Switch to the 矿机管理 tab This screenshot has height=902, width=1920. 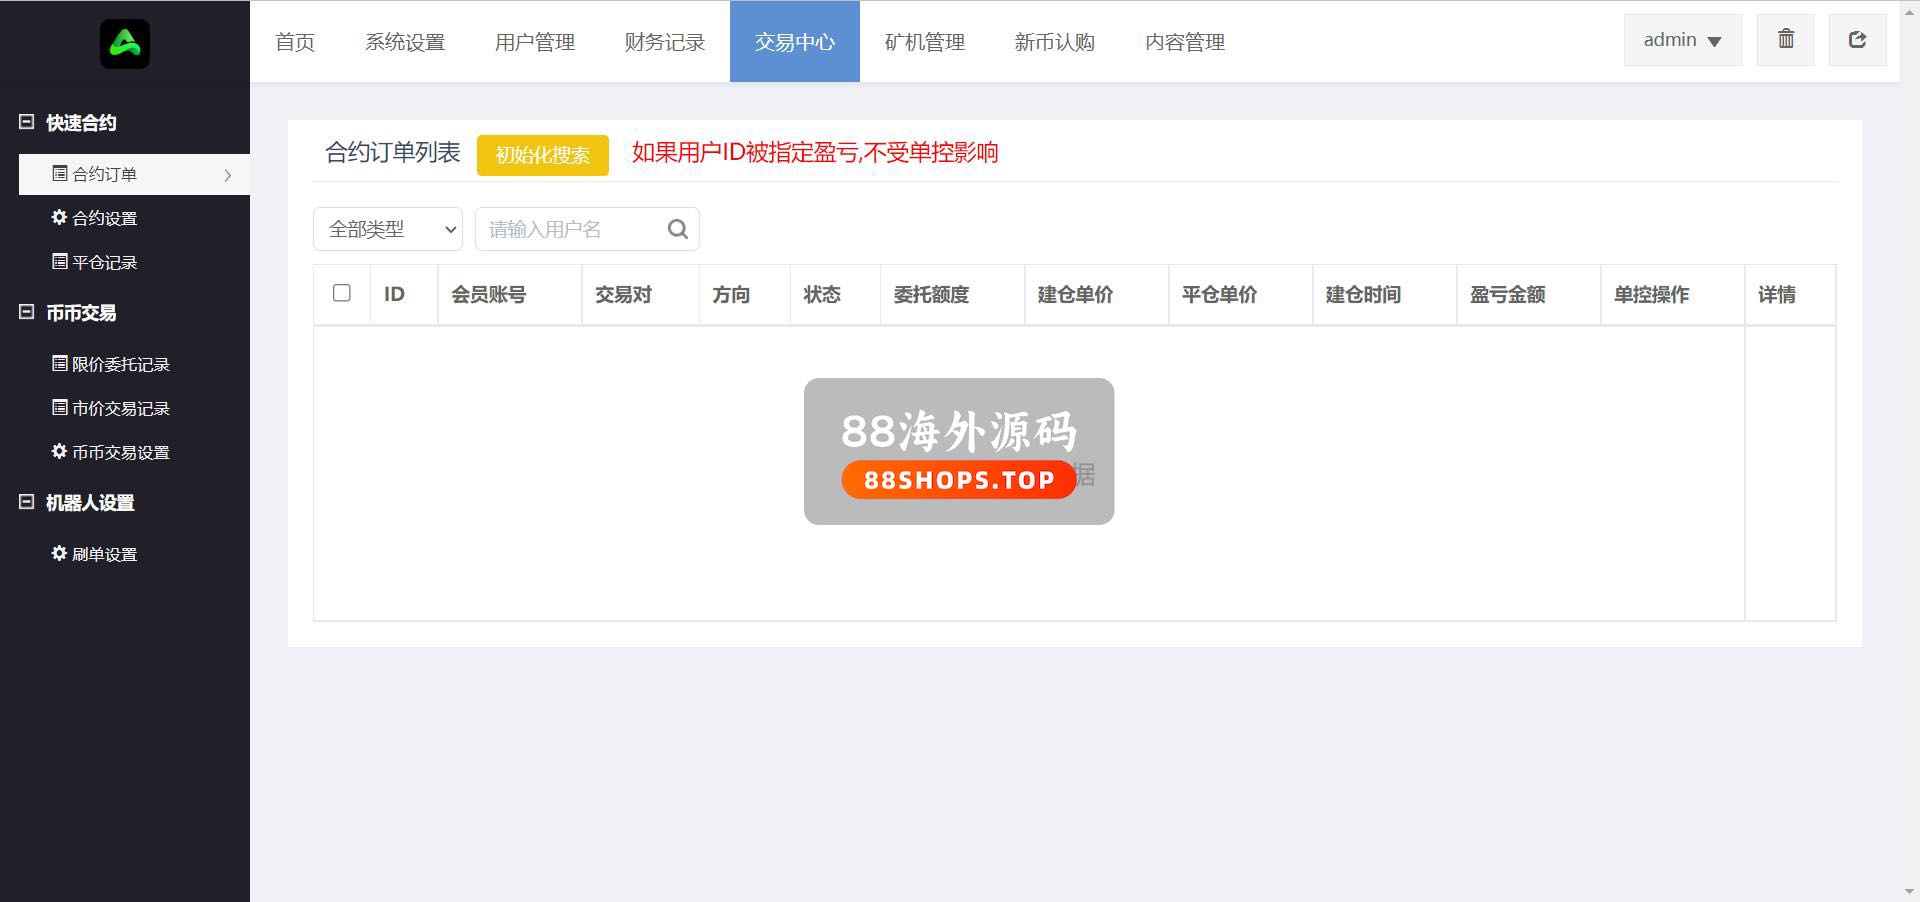[925, 42]
